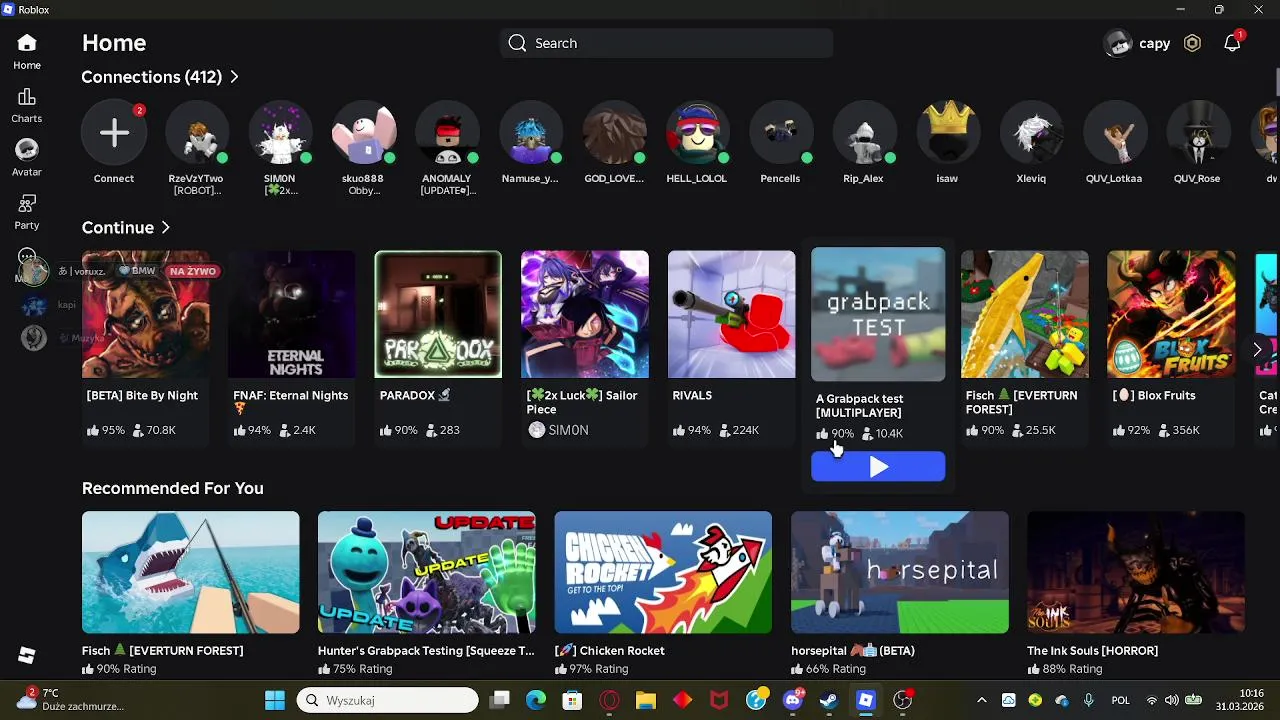Open Xleviq's connection avatar

point(1031,133)
